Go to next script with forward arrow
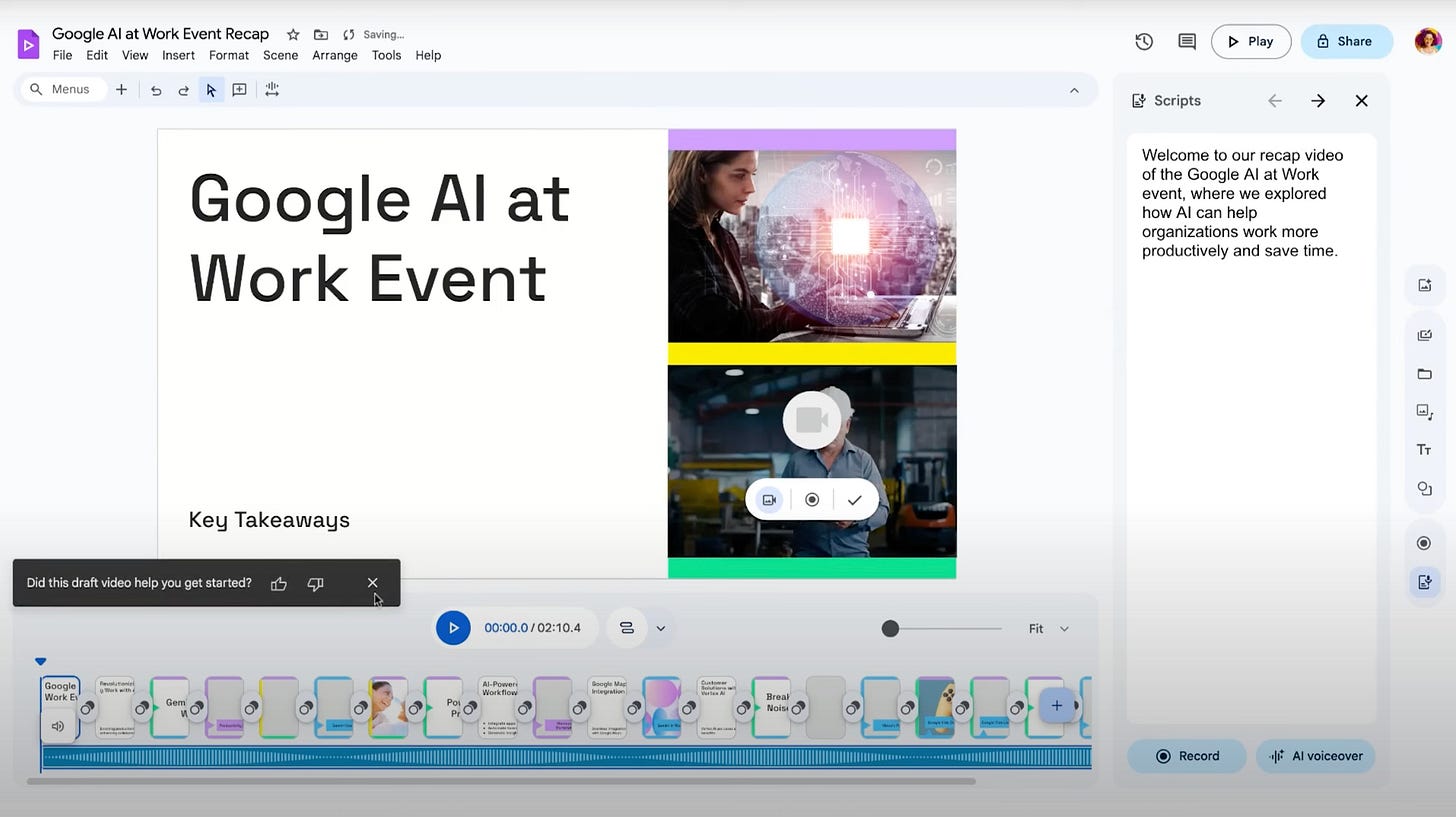 pos(1318,101)
